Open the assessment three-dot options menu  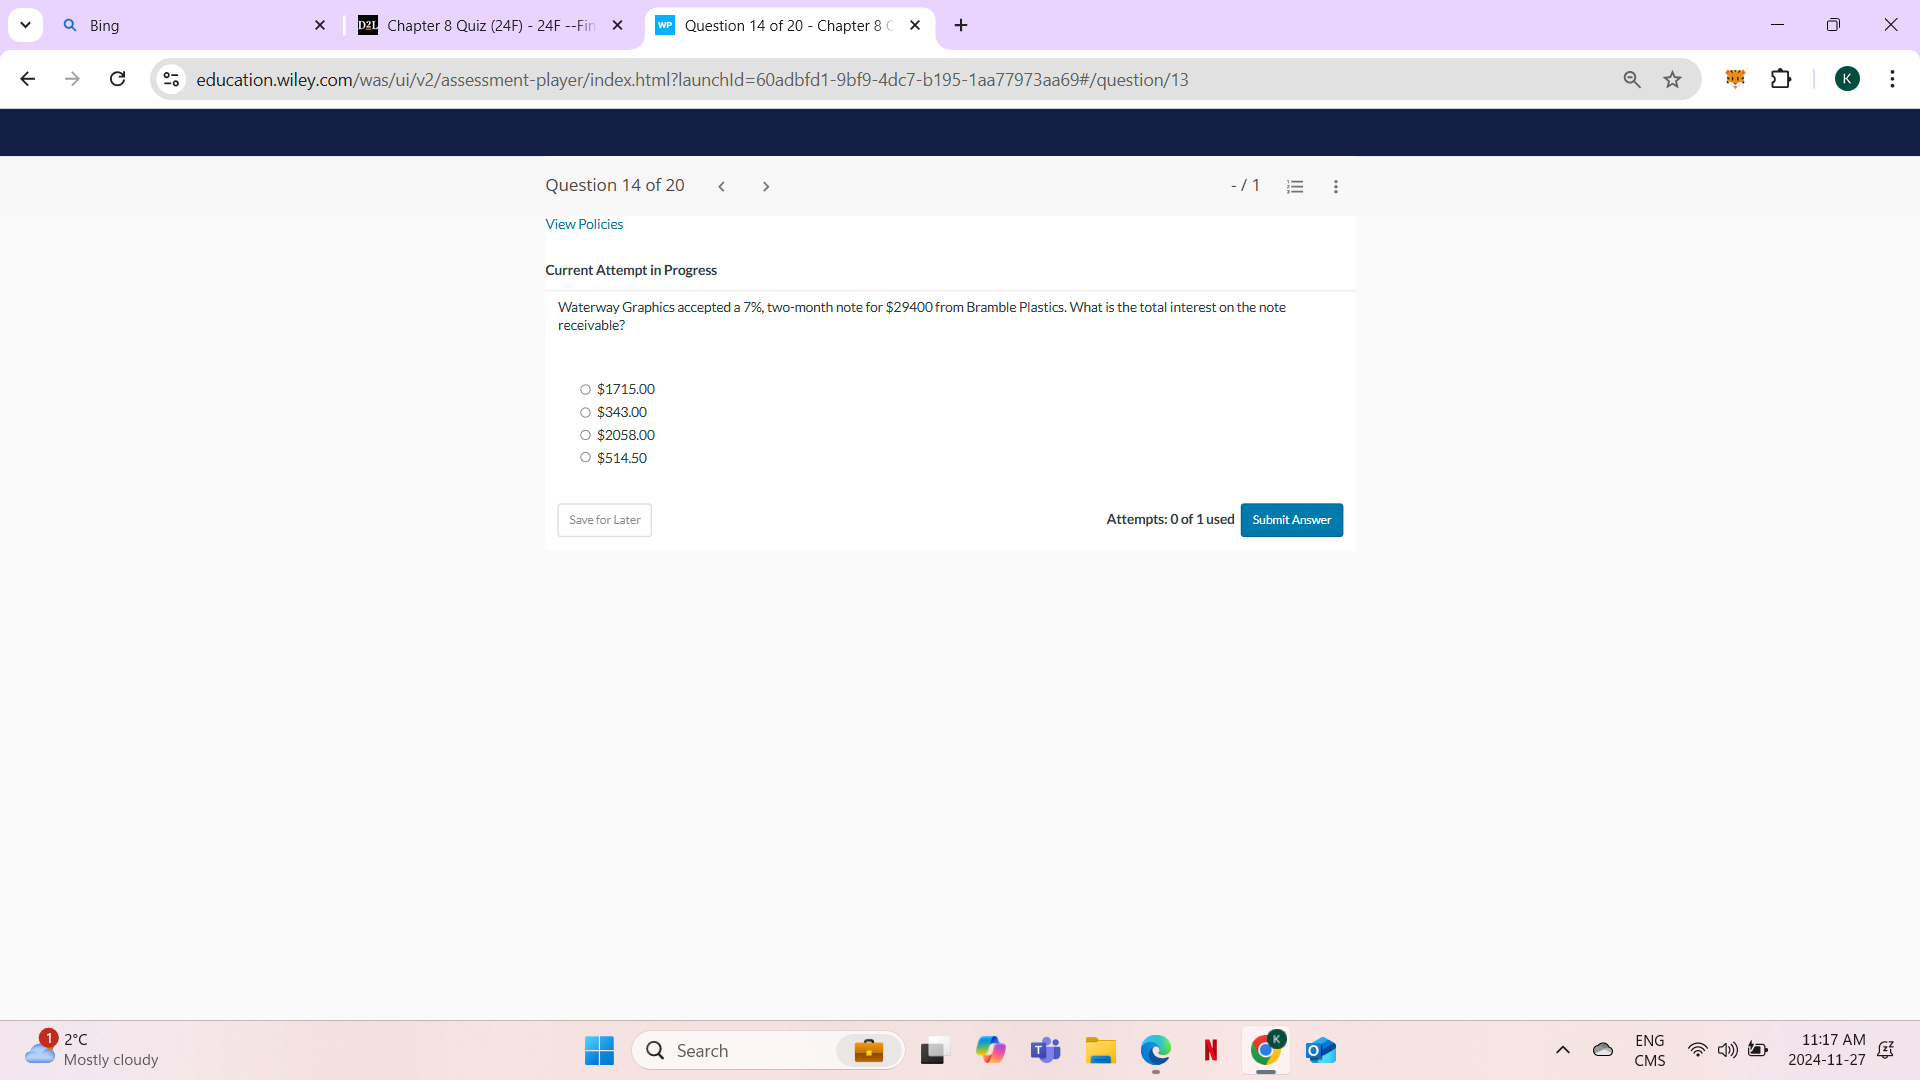[x=1335, y=186]
